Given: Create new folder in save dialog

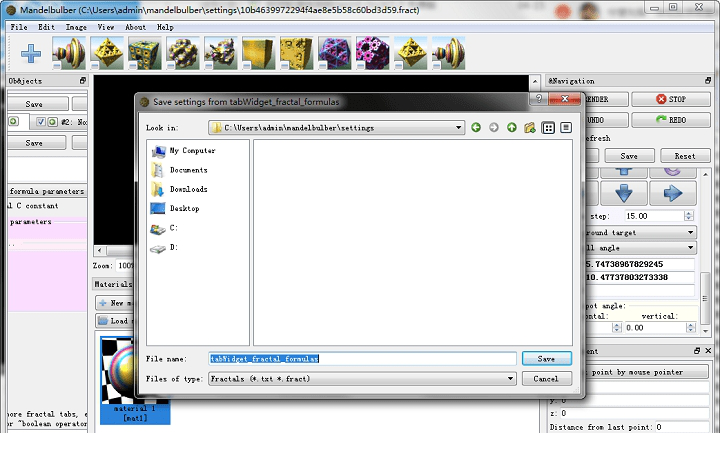Looking at the screenshot, I should click(530, 128).
